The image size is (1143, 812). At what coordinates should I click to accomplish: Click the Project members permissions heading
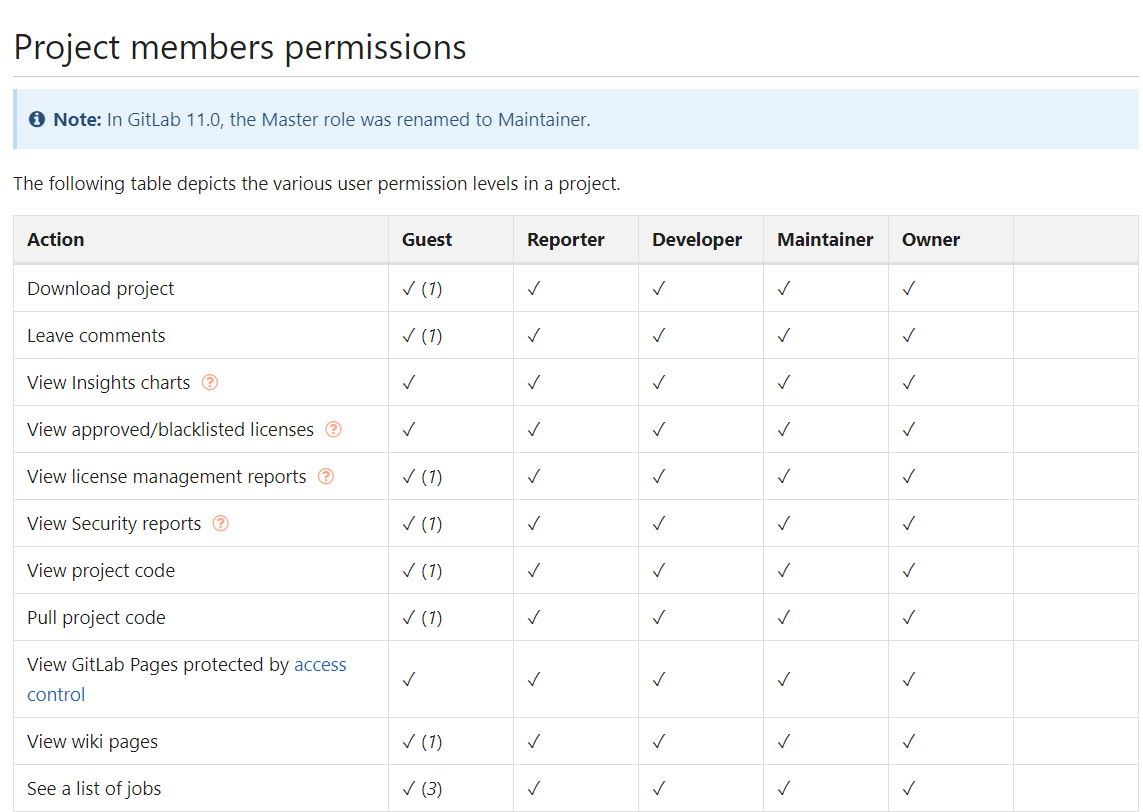(x=240, y=47)
